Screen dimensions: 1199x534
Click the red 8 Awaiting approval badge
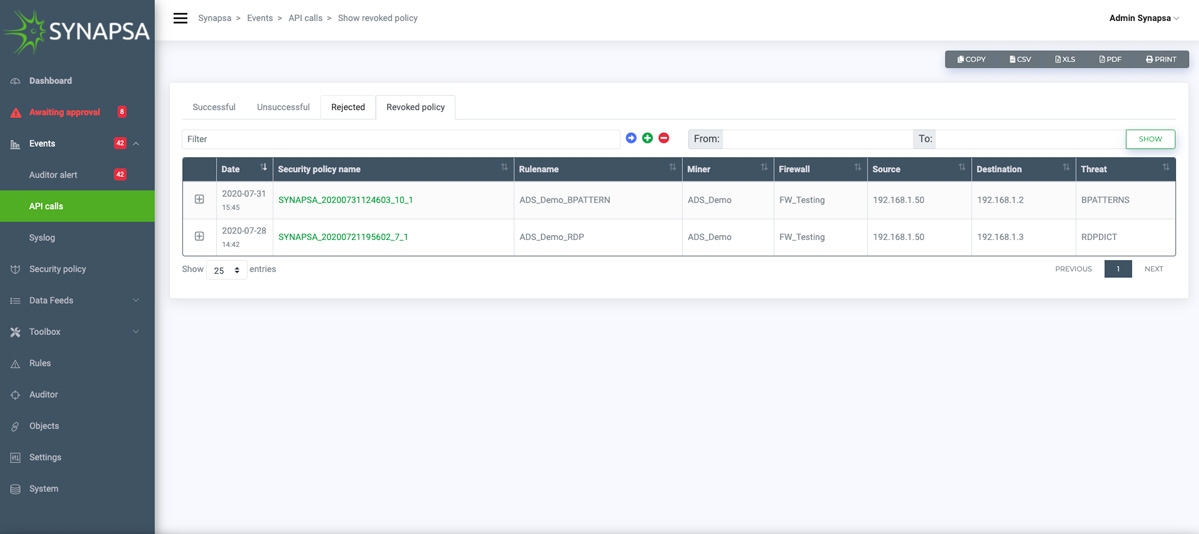coord(122,112)
